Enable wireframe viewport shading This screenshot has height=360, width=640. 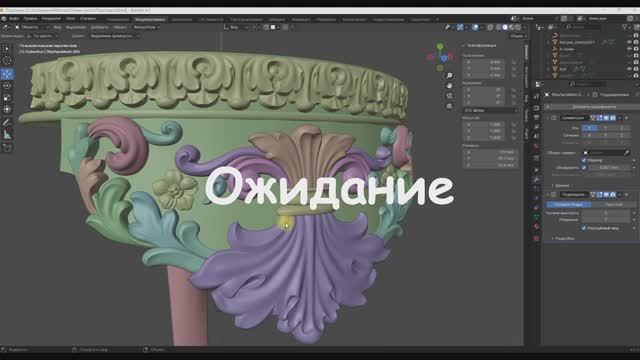(498, 27)
